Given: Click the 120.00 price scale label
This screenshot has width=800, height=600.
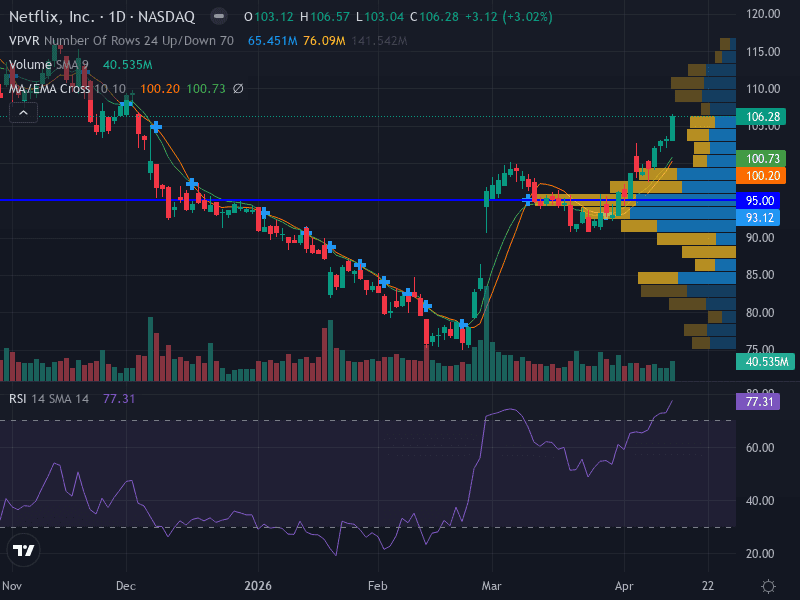Looking at the screenshot, I should (x=763, y=14).
